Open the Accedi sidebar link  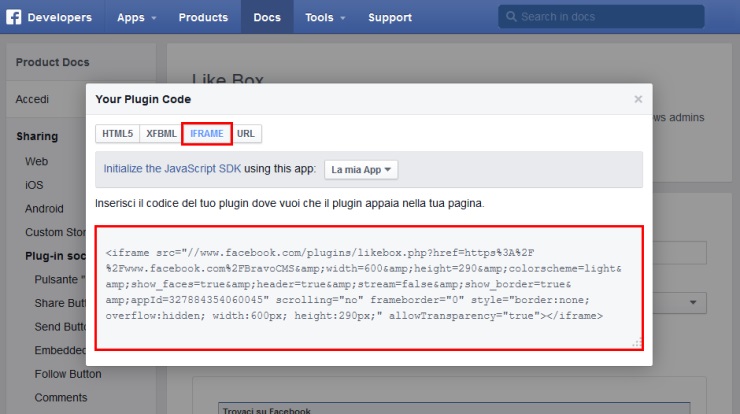pyautogui.click(x=33, y=99)
